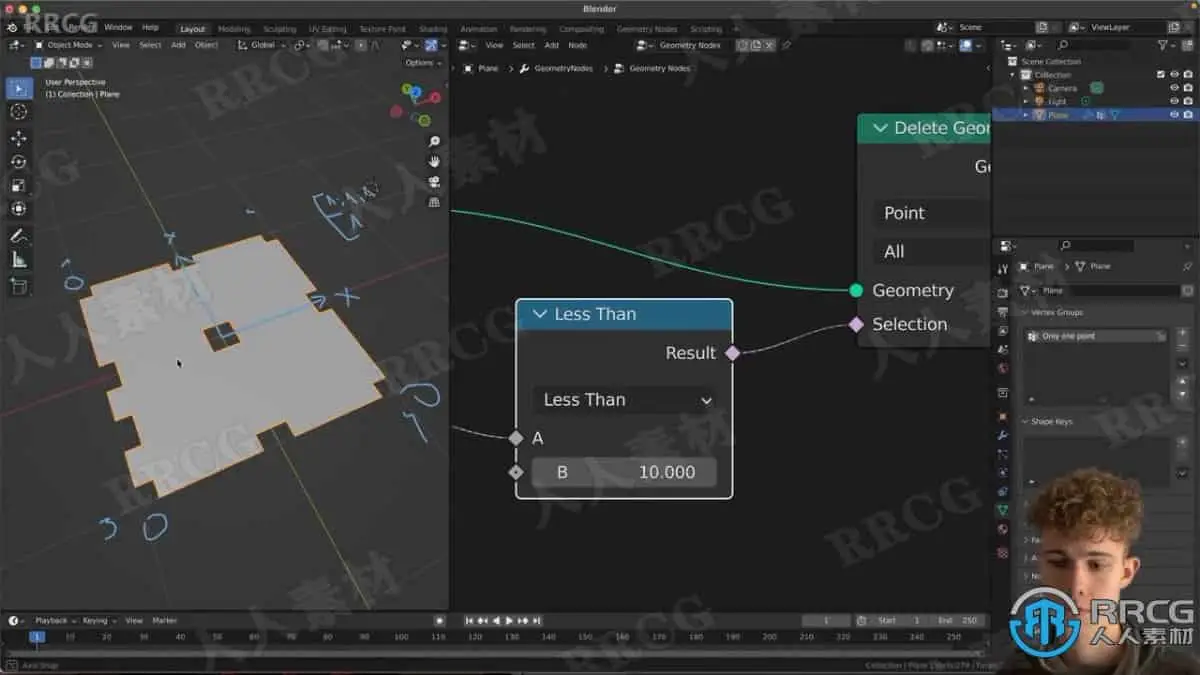
Task: Open the Less Than operation dropdown
Action: [626, 400]
